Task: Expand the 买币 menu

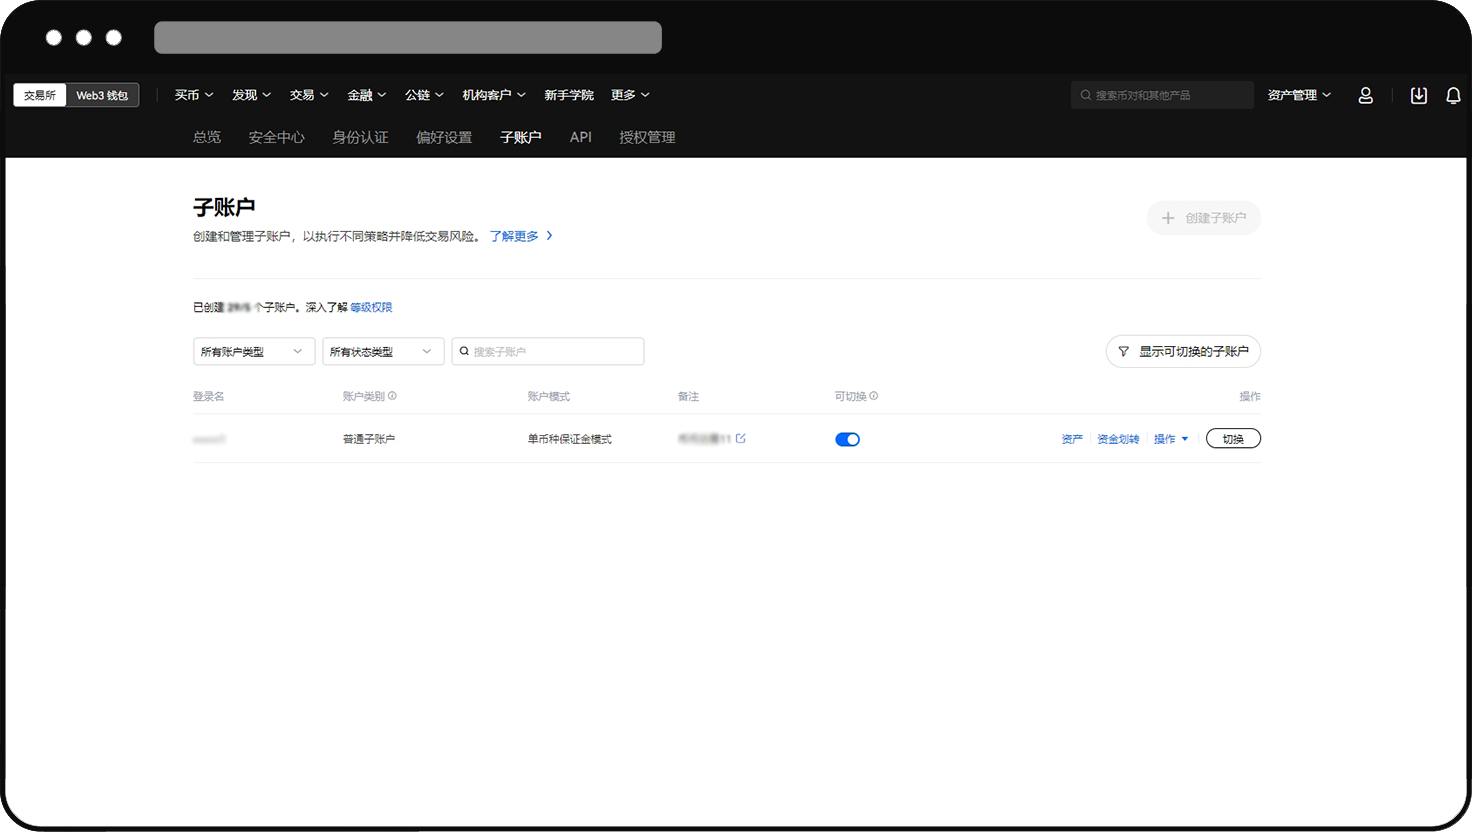Action: click(194, 95)
